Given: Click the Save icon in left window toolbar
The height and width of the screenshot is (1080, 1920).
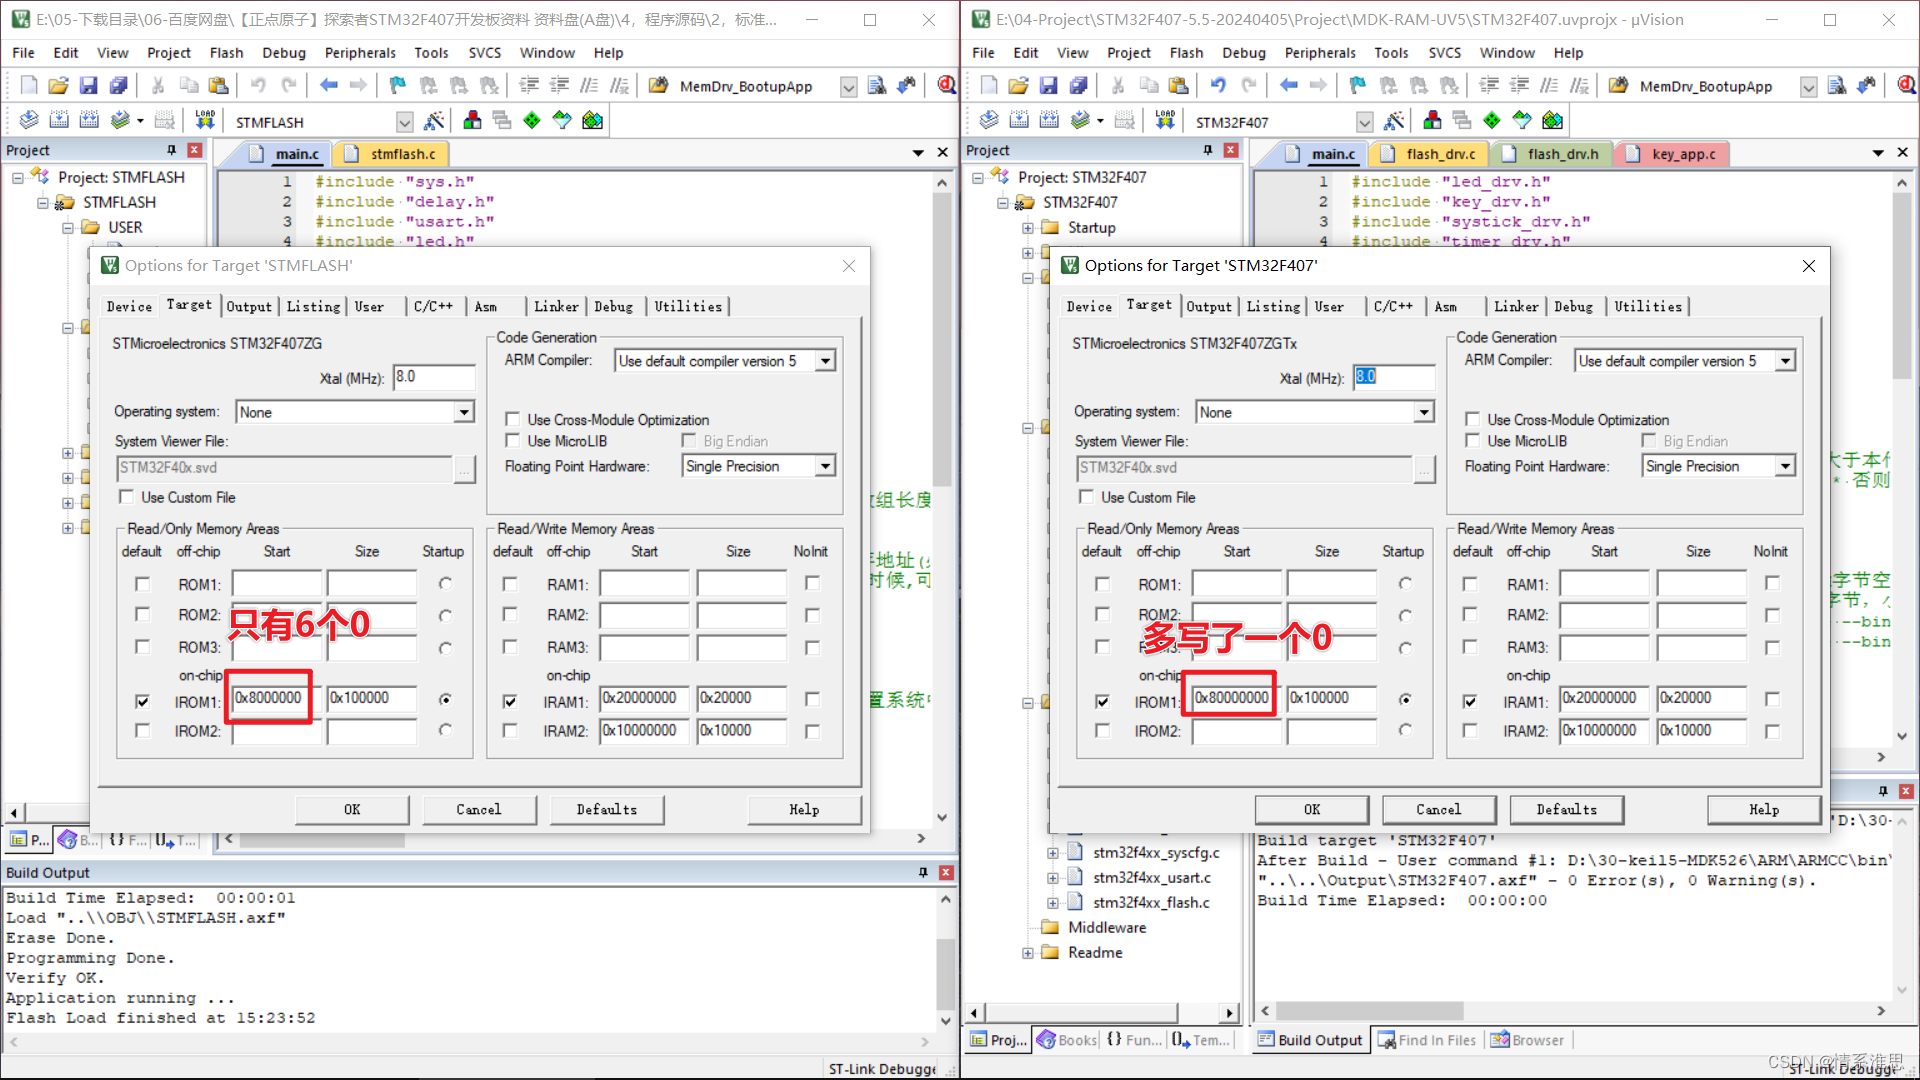Looking at the screenshot, I should click(88, 86).
